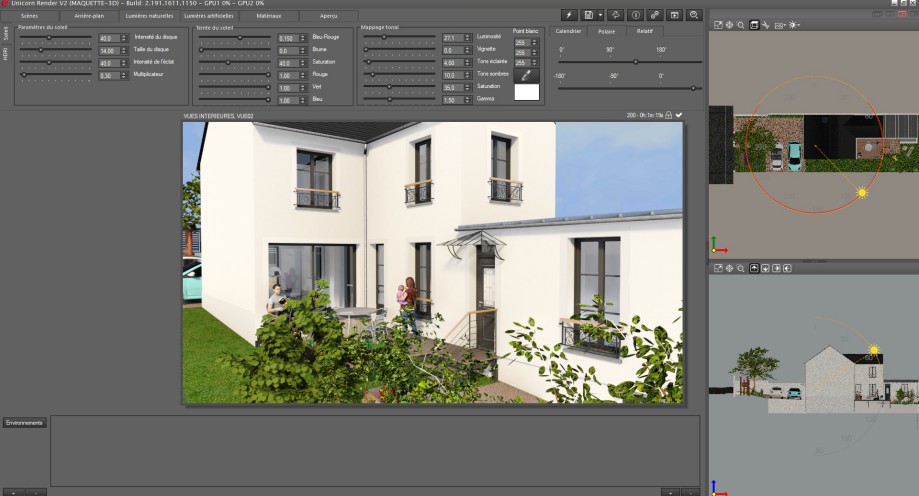Open the display mode dropdown in viewport toolbar

778,24
